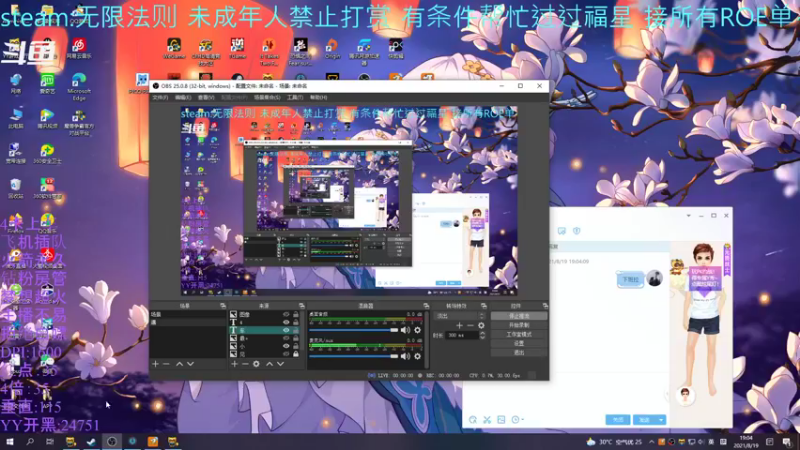Toggle visibility of the highlighted text source
The image size is (800, 450).
point(286,330)
